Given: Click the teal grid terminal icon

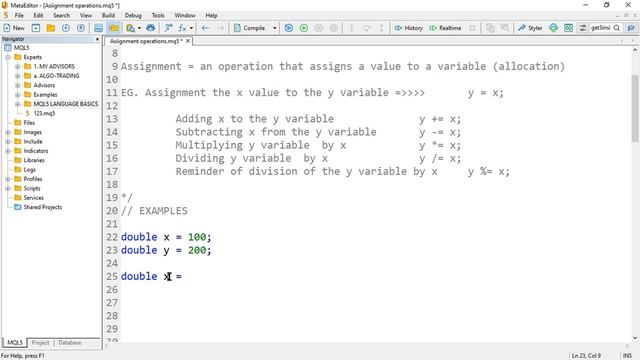Looking at the screenshot, I should (568, 28).
